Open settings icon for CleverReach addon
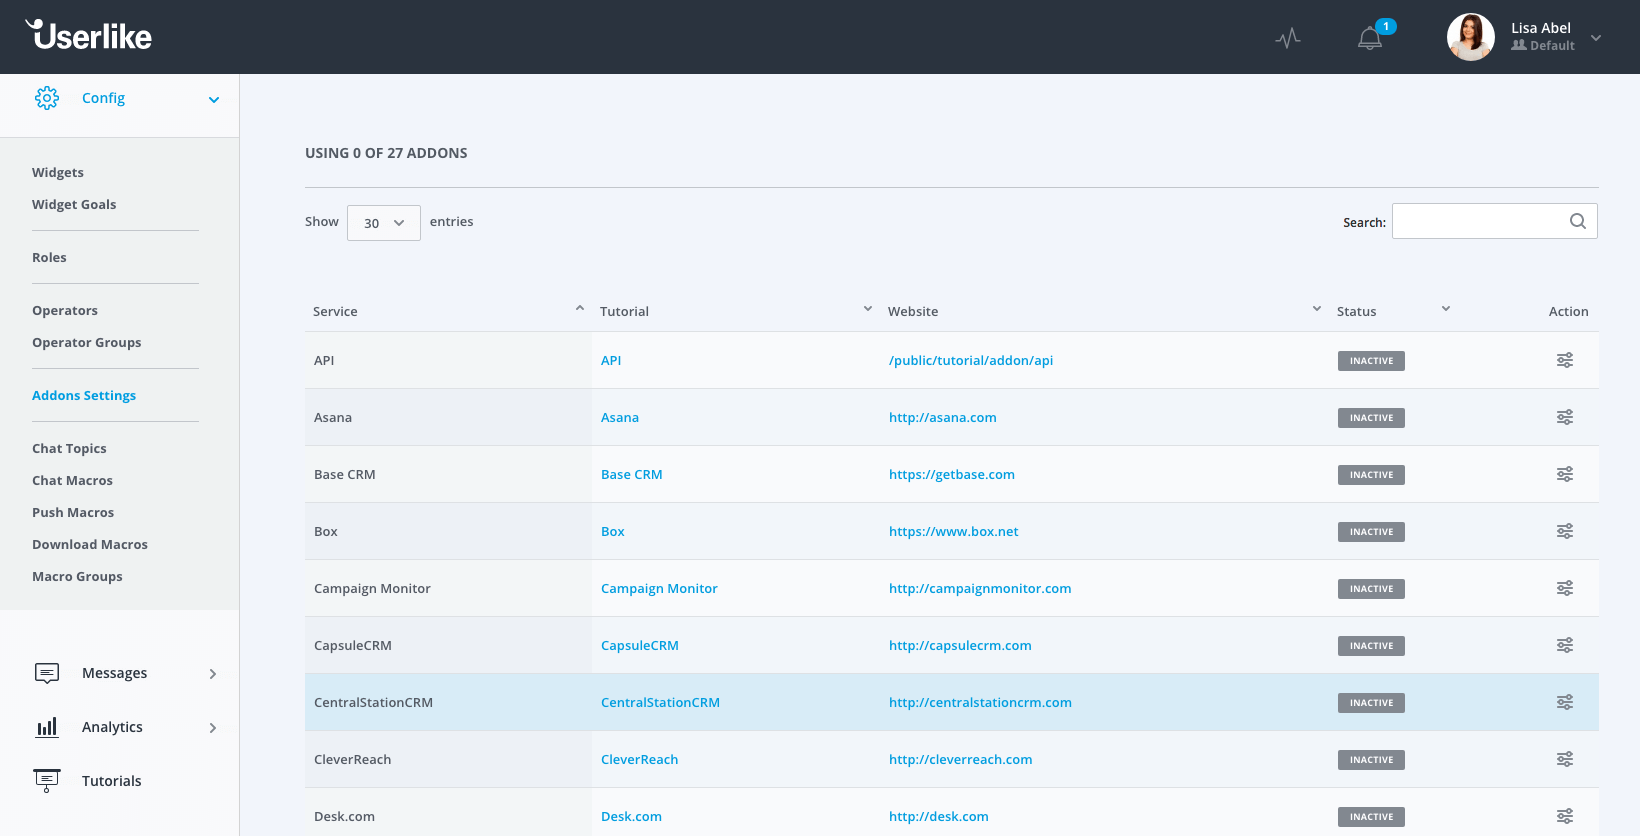 (1565, 759)
